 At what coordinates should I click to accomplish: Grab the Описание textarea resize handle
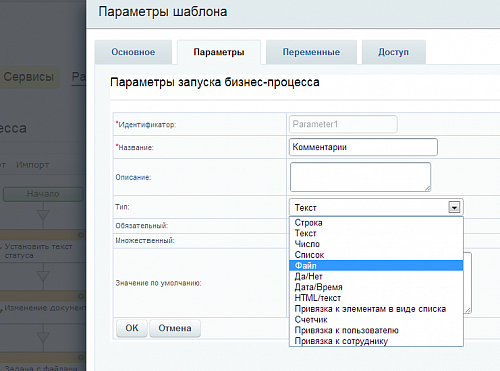[x=428, y=189]
